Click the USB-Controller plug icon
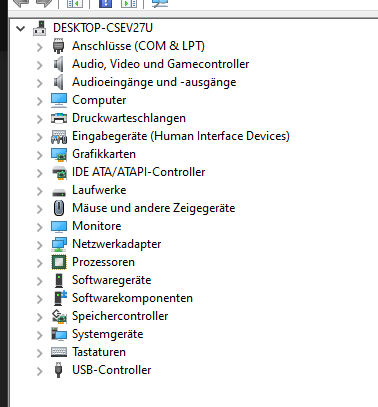This screenshot has height=407, width=378. pos(59,370)
